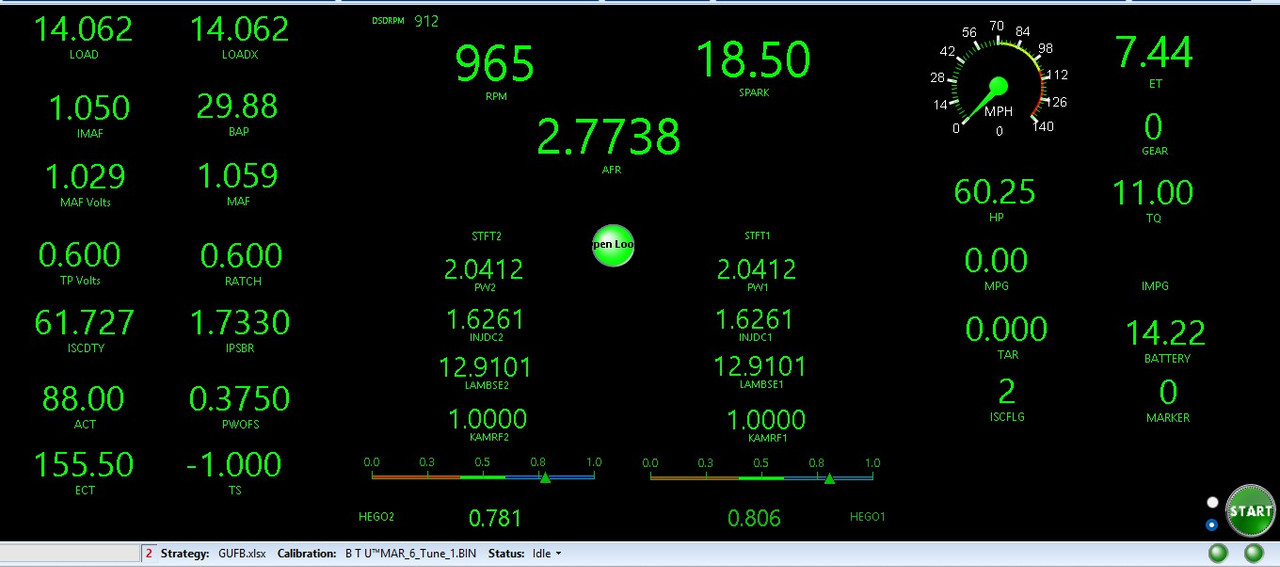Click the LAMBSE2 value 12.9101
Viewport: 1280px width, 567px height.
point(485,367)
